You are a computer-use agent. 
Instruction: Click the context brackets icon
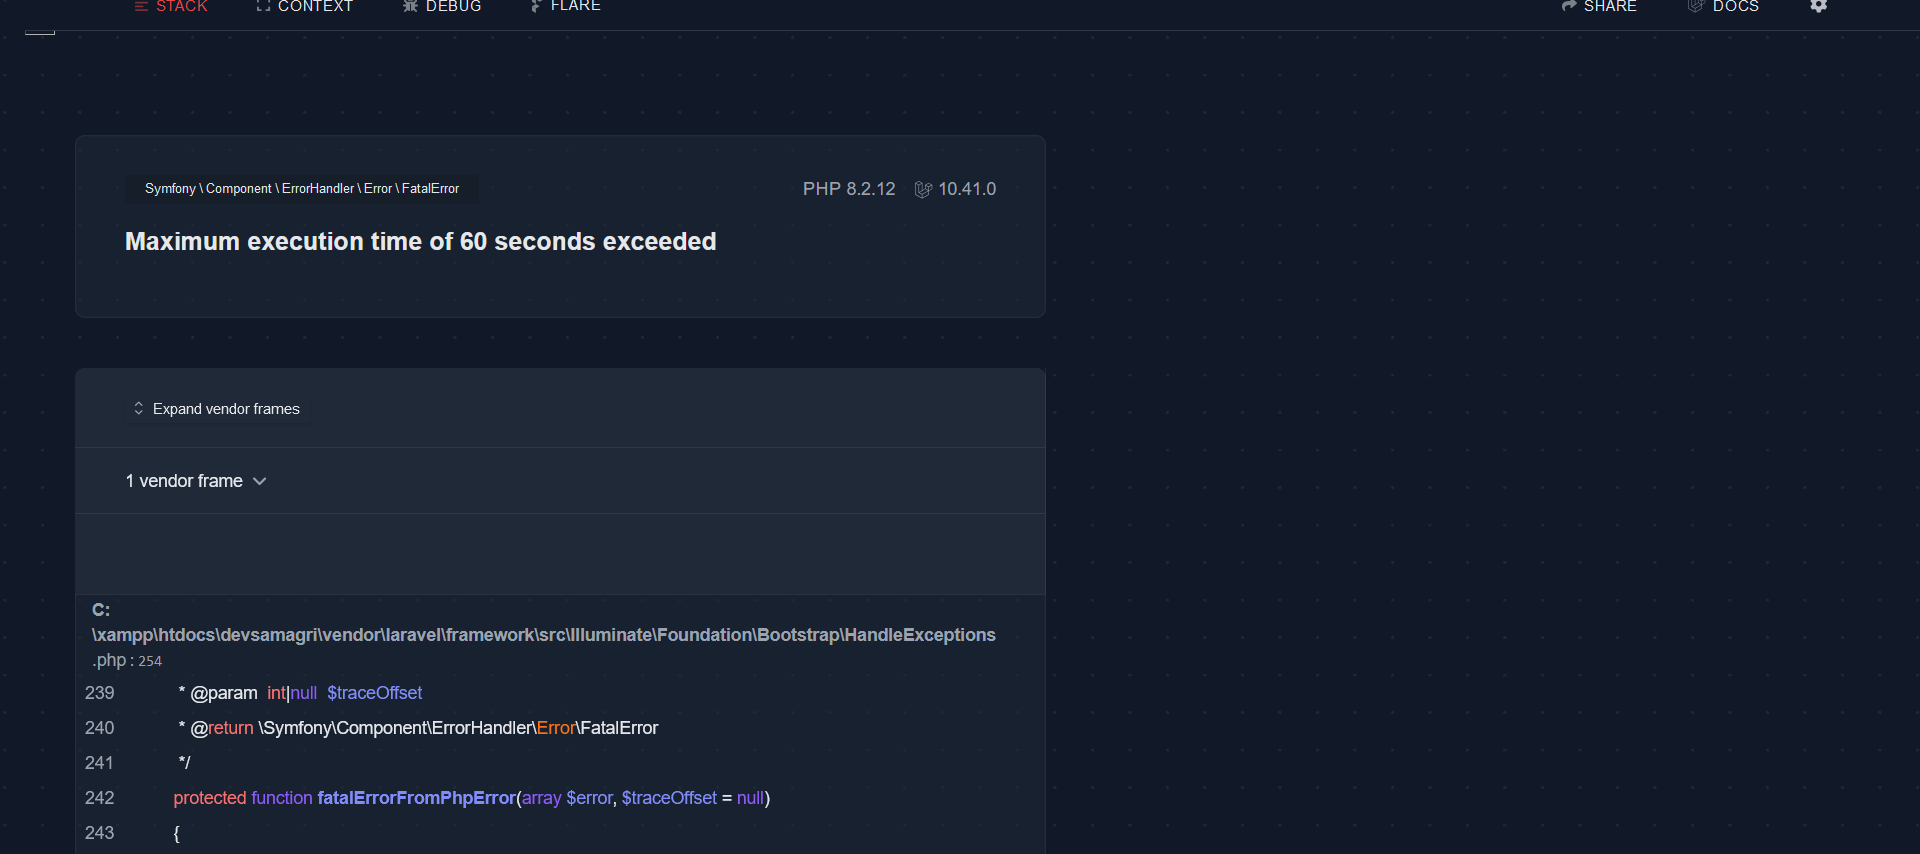coord(263,6)
